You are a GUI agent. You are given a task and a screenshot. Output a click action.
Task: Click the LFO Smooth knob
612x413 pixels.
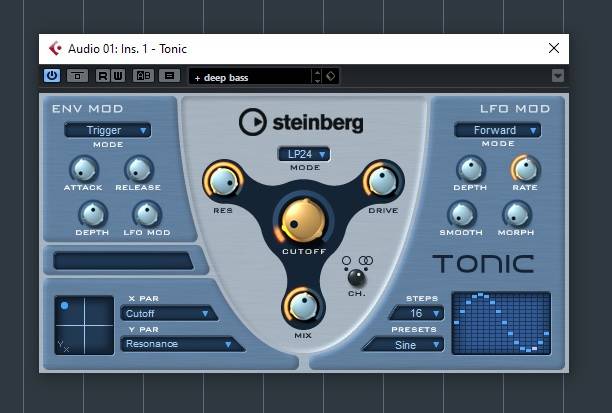point(462,214)
